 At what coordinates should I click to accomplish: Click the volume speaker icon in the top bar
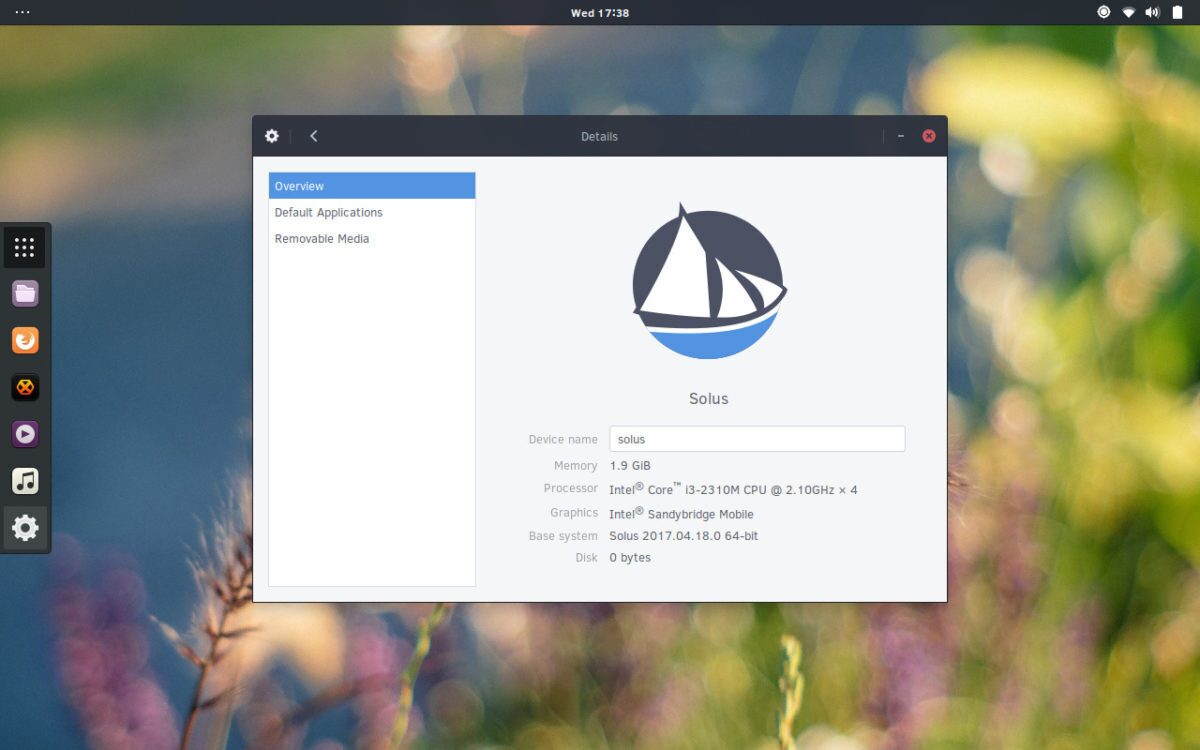tap(1152, 12)
